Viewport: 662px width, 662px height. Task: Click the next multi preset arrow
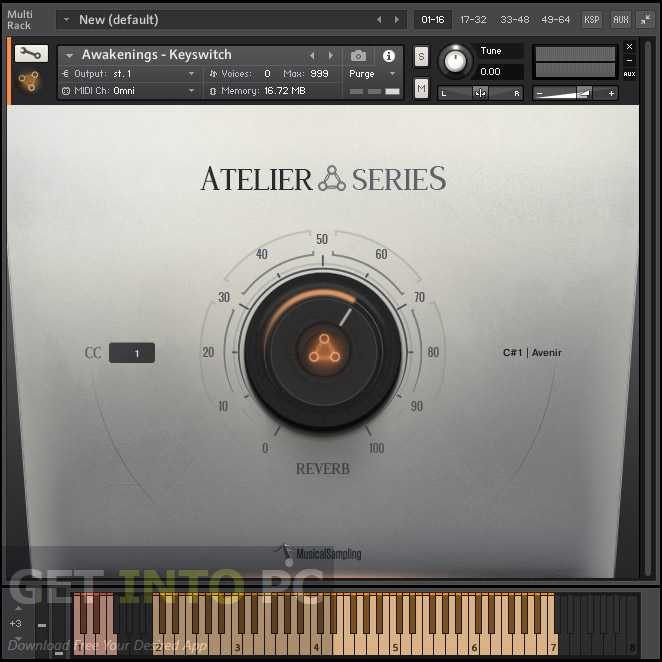pyautogui.click(x=396, y=20)
